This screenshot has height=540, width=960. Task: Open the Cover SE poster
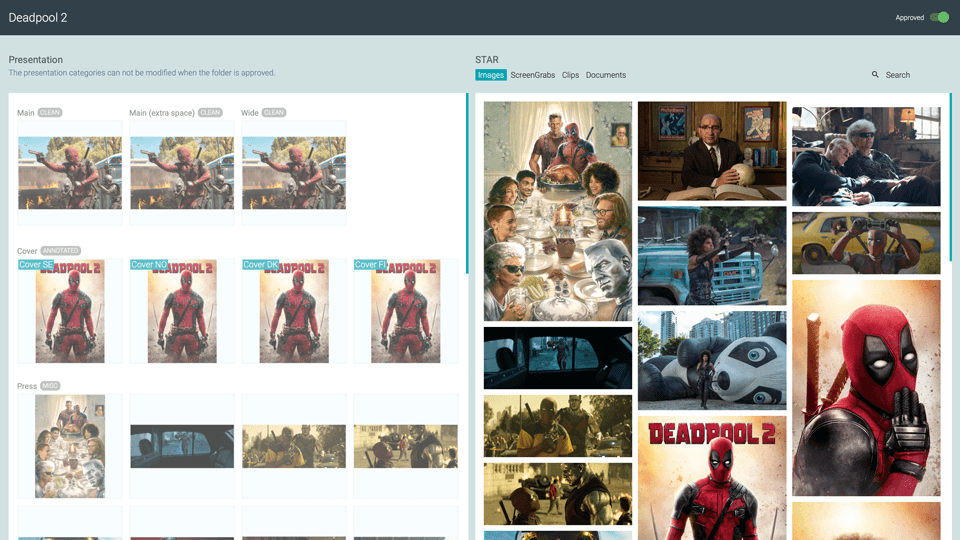[70, 311]
